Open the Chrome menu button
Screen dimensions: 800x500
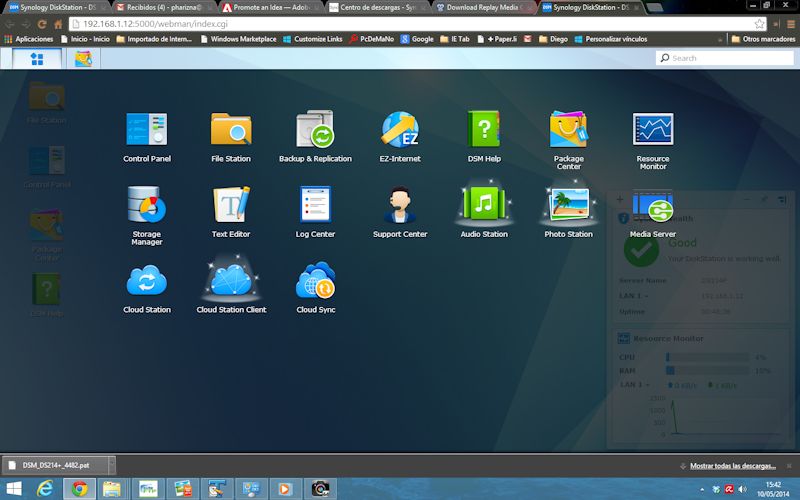[791, 24]
